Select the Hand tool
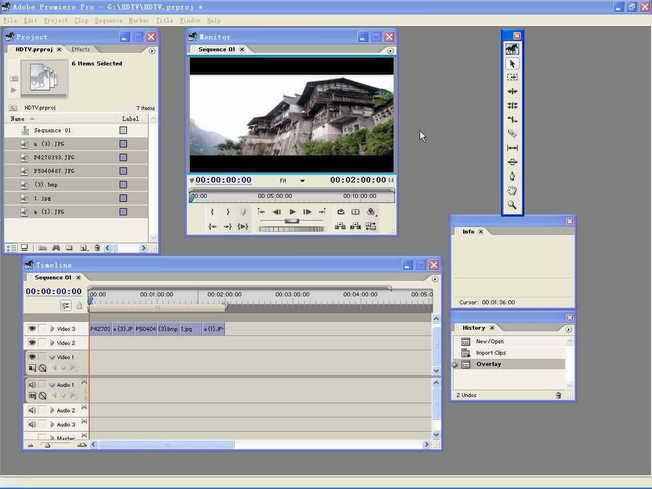652x489 pixels. (x=512, y=190)
